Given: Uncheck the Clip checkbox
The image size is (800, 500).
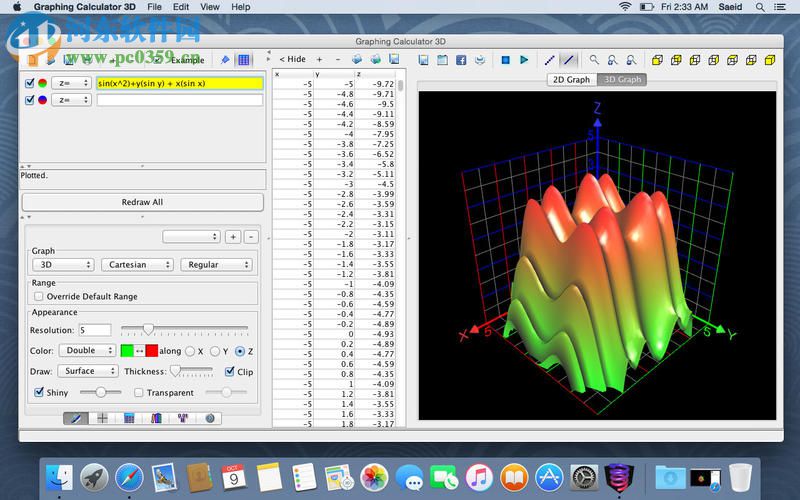Looking at the screenshot, I should [x=230, y=371].
